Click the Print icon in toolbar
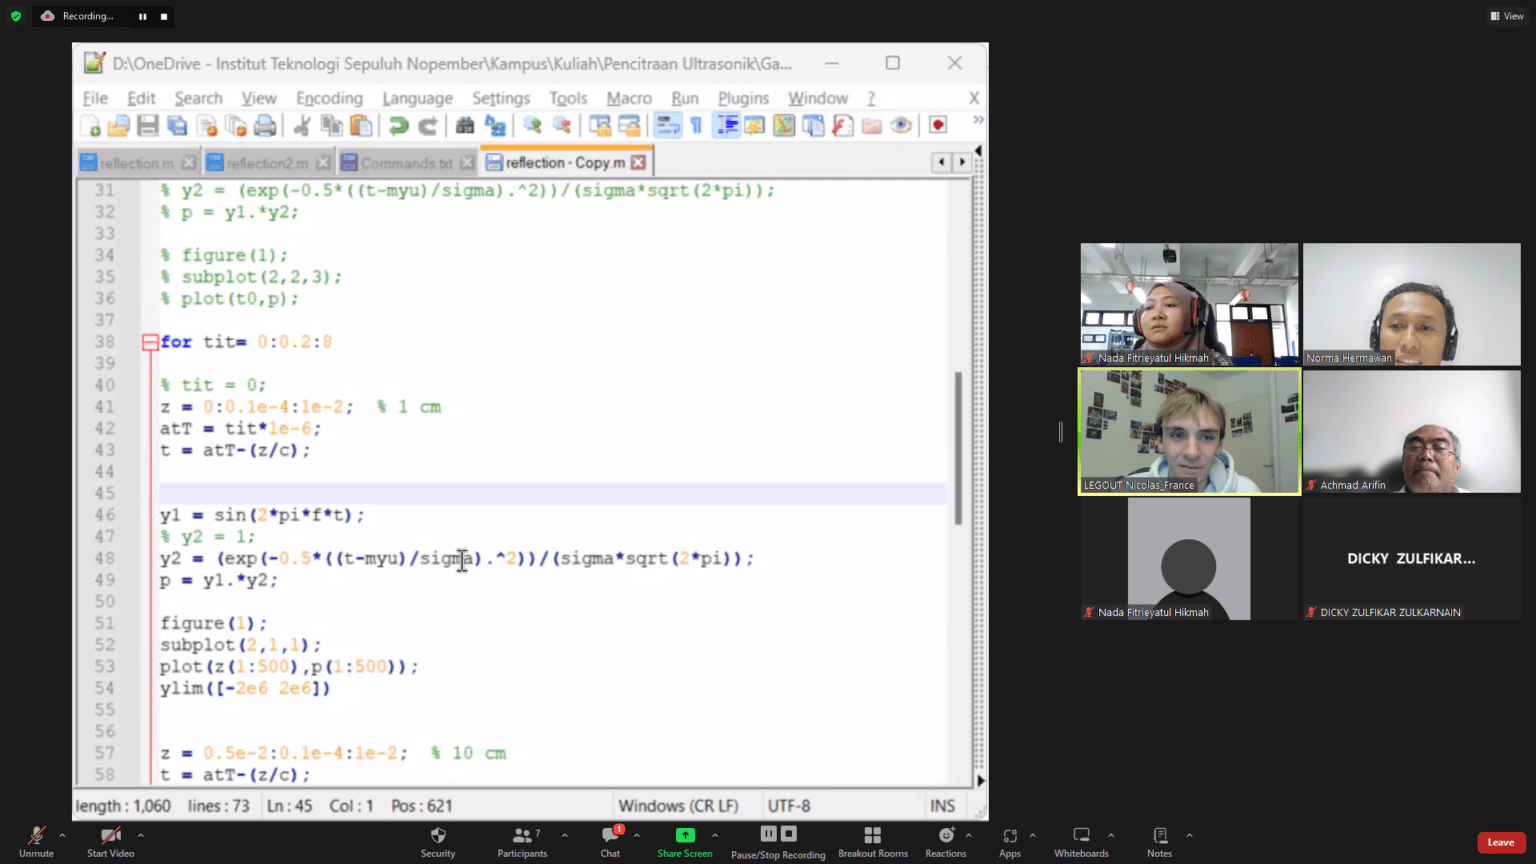This screenshot has width=1536, height=864. tap(265, 126)
